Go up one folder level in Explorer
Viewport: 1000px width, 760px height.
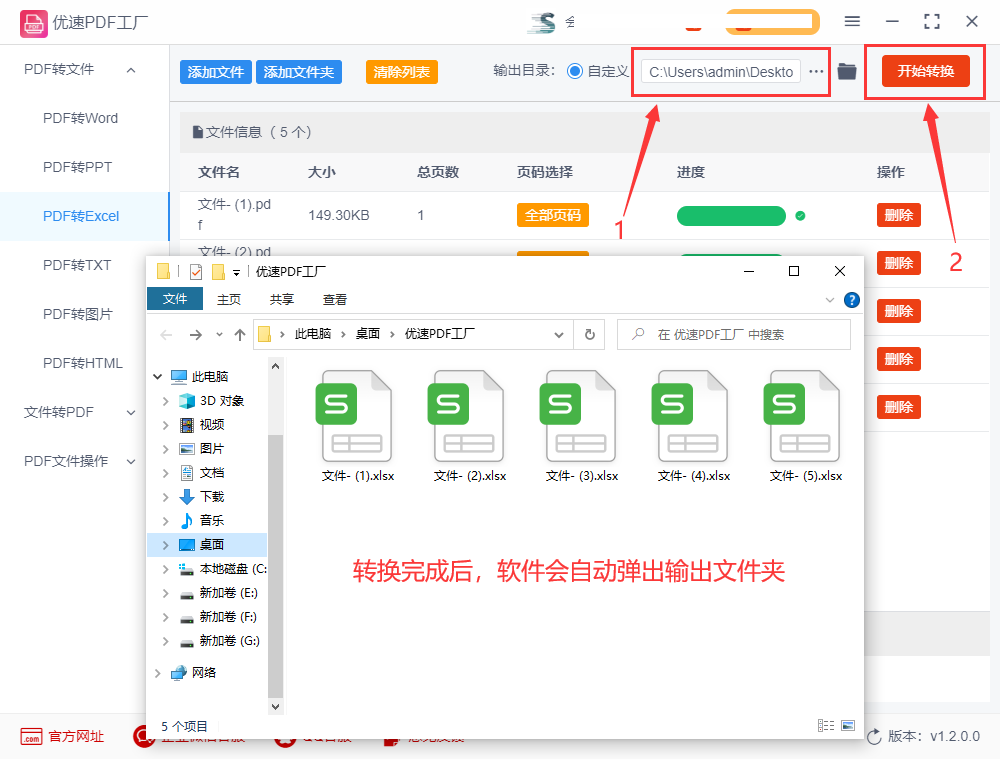coord(240,335)
